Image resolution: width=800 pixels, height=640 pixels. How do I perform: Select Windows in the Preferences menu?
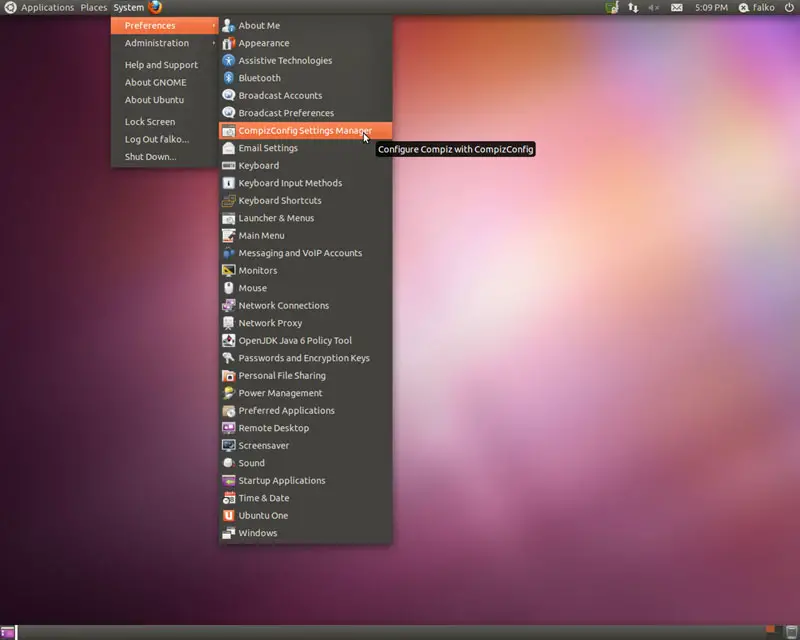pos(305,533)
